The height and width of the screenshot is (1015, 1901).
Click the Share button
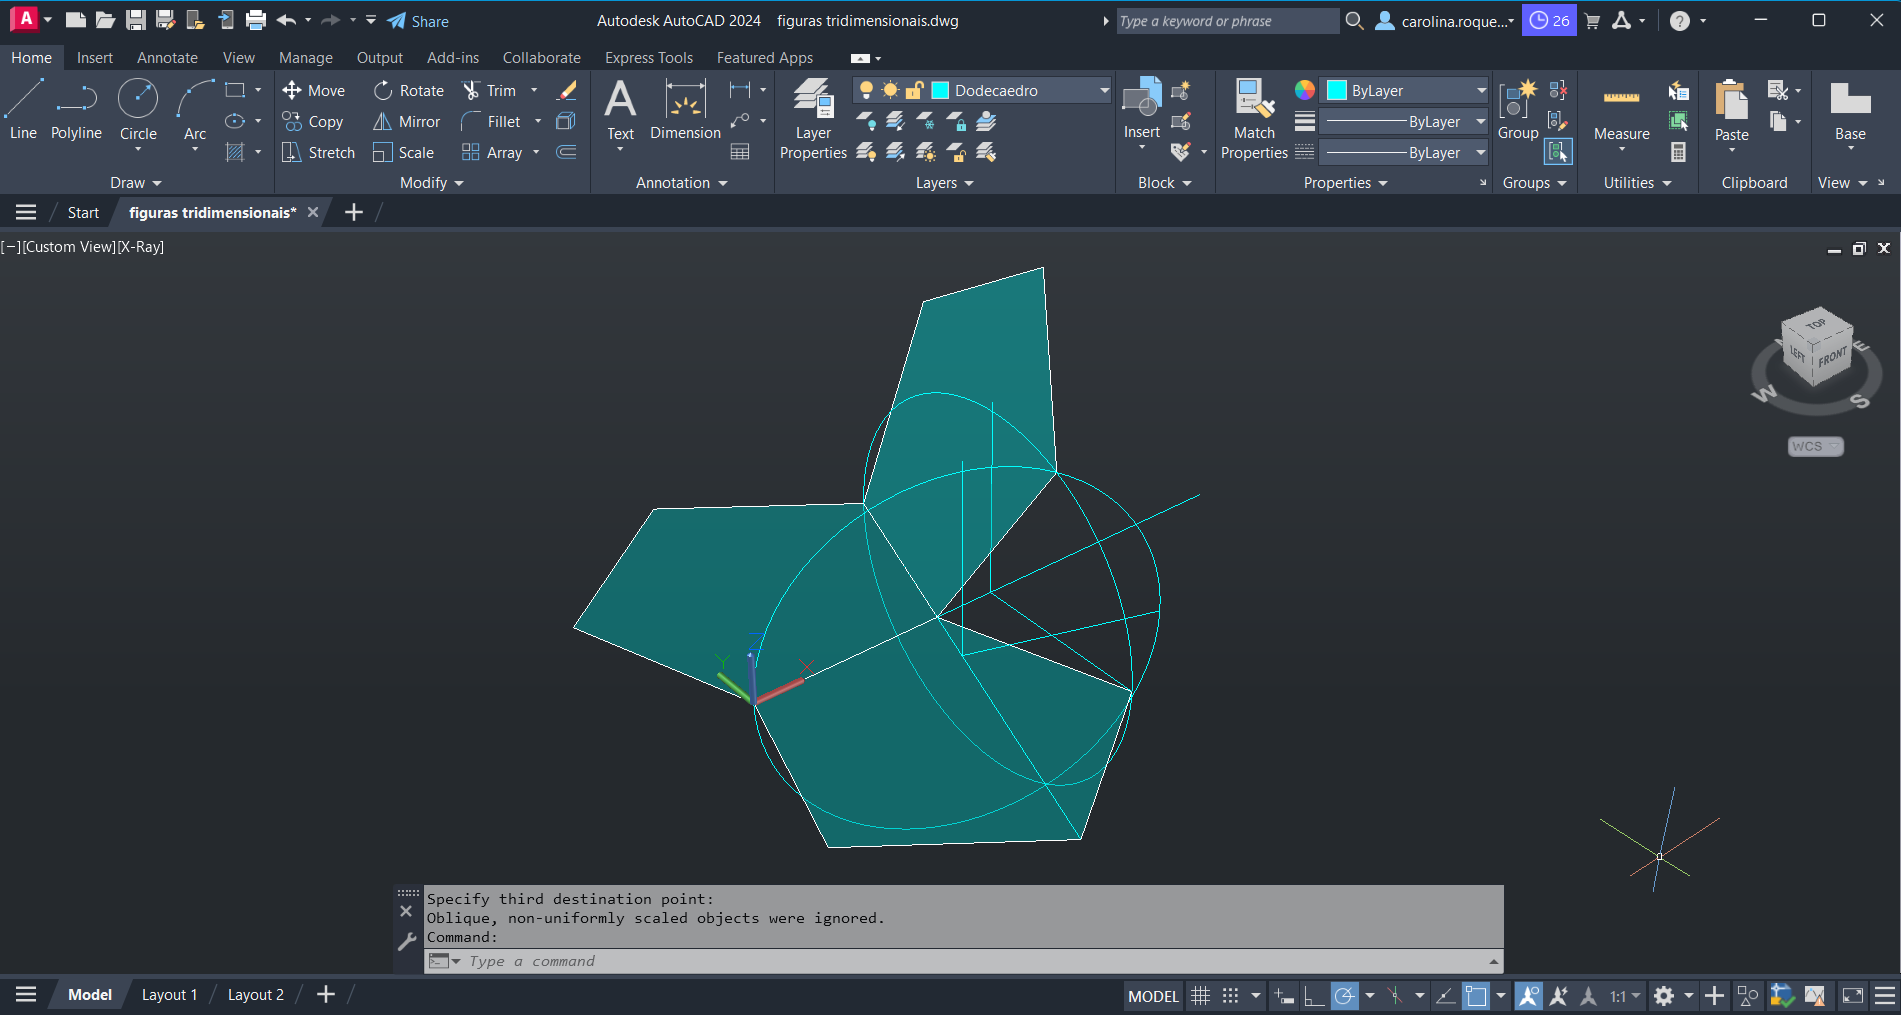(418, 21)
